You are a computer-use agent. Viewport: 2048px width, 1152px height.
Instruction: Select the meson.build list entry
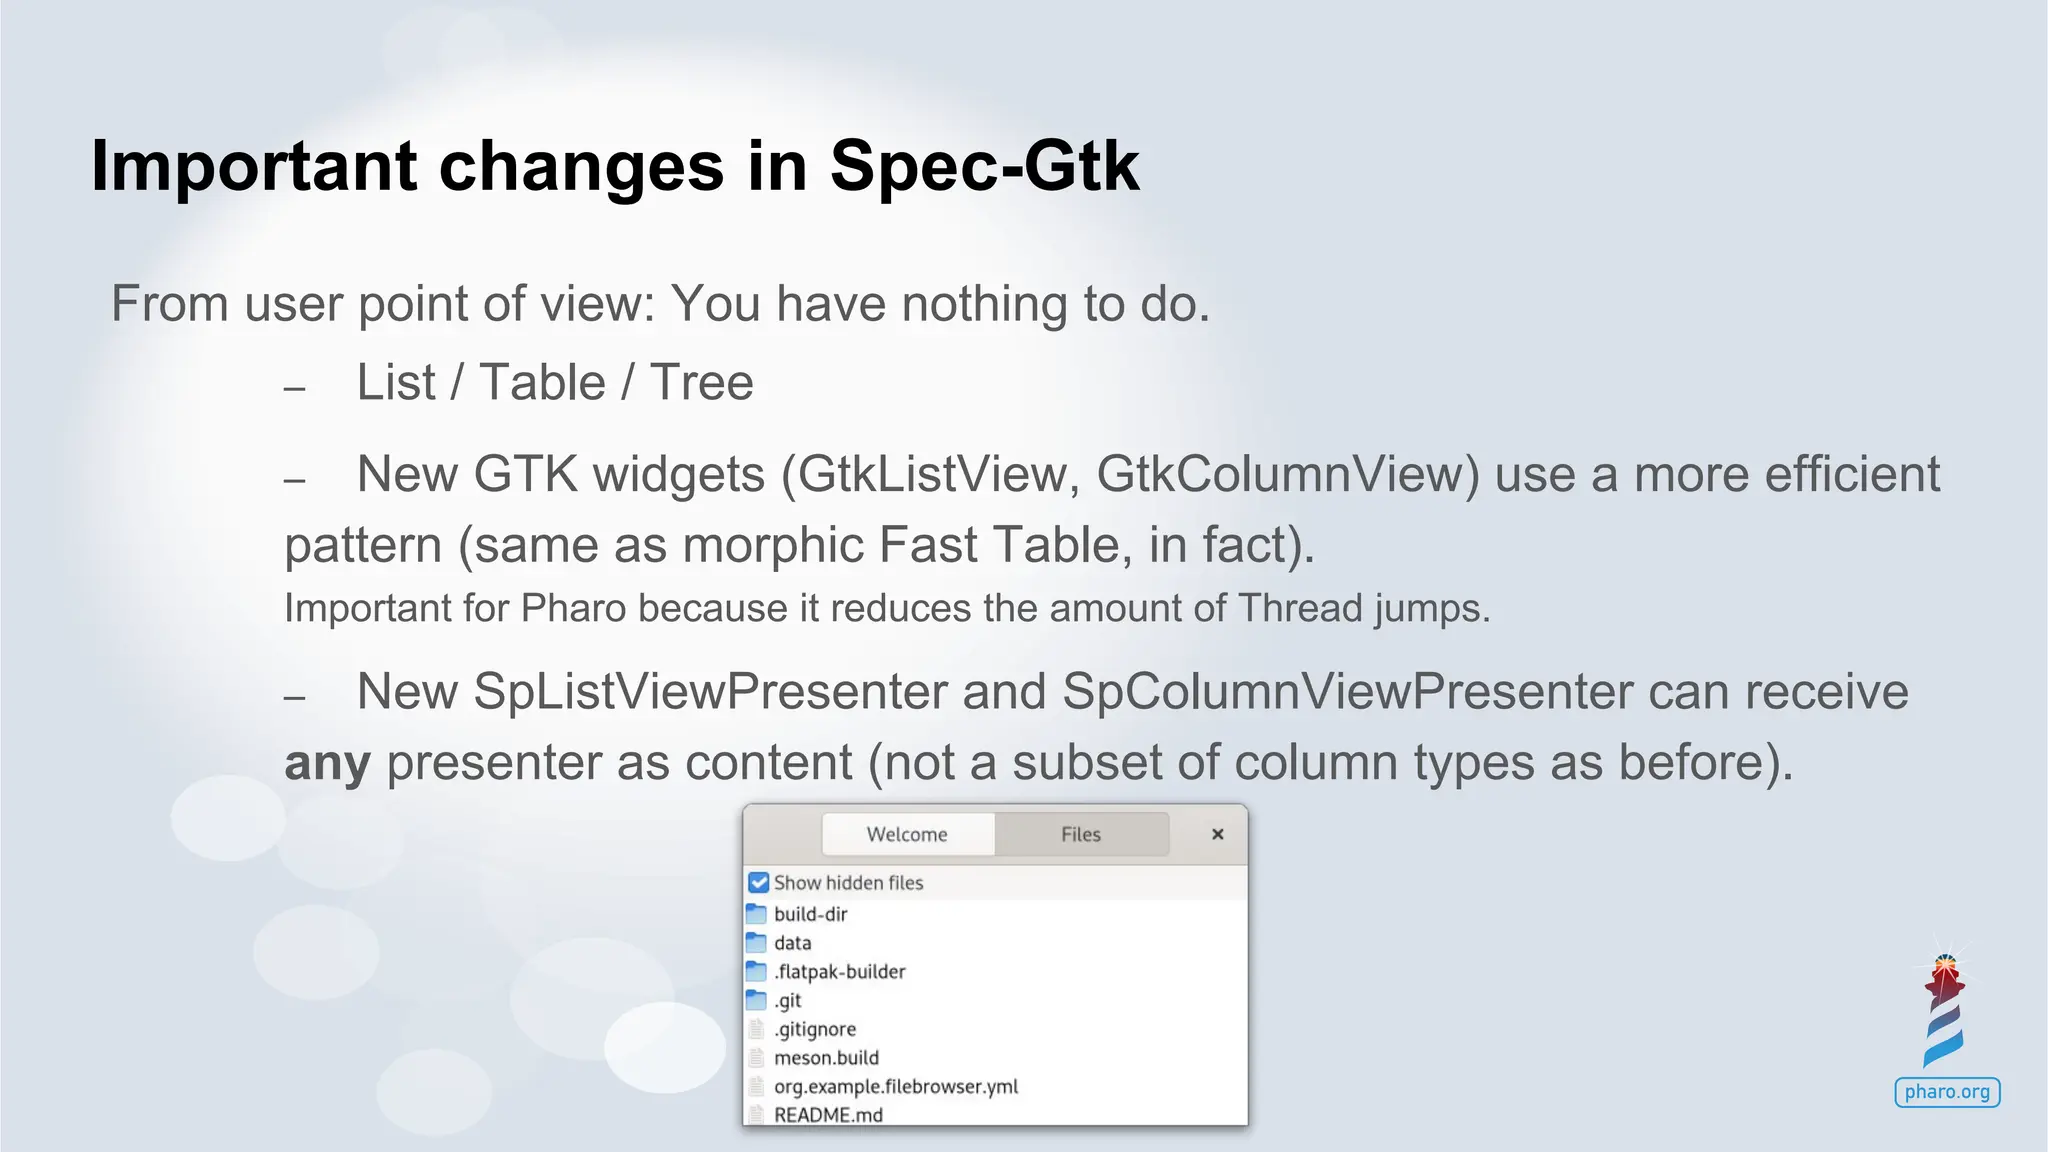[996, 1057]
